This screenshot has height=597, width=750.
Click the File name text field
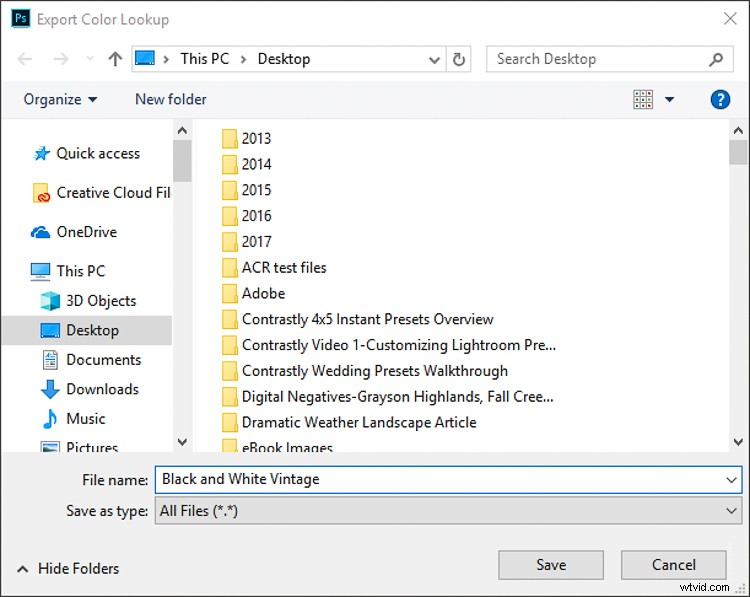tap(440, 480)
